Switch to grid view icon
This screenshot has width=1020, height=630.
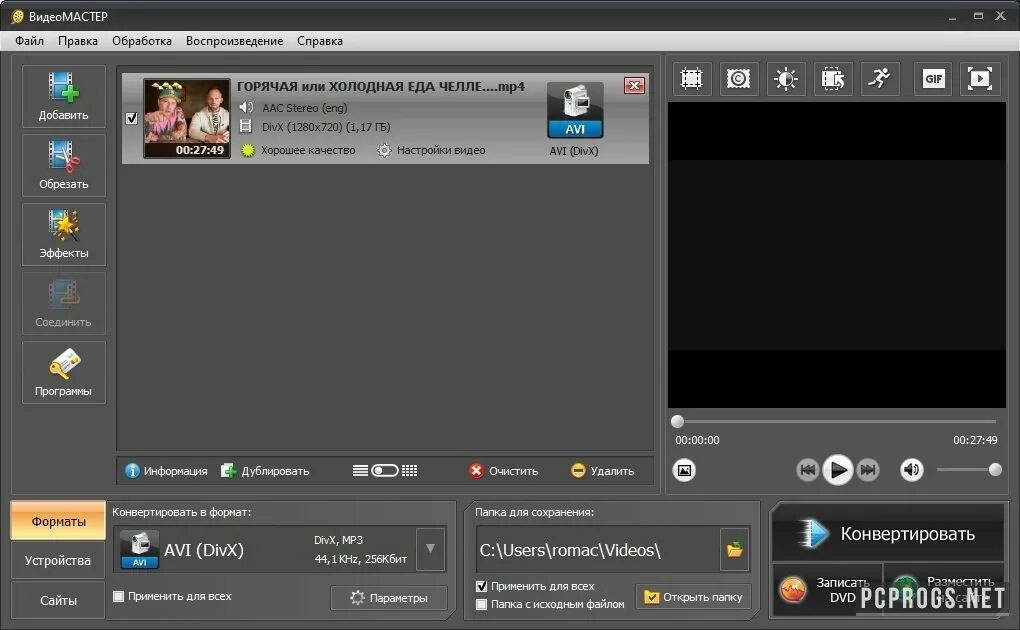[409, 471]
